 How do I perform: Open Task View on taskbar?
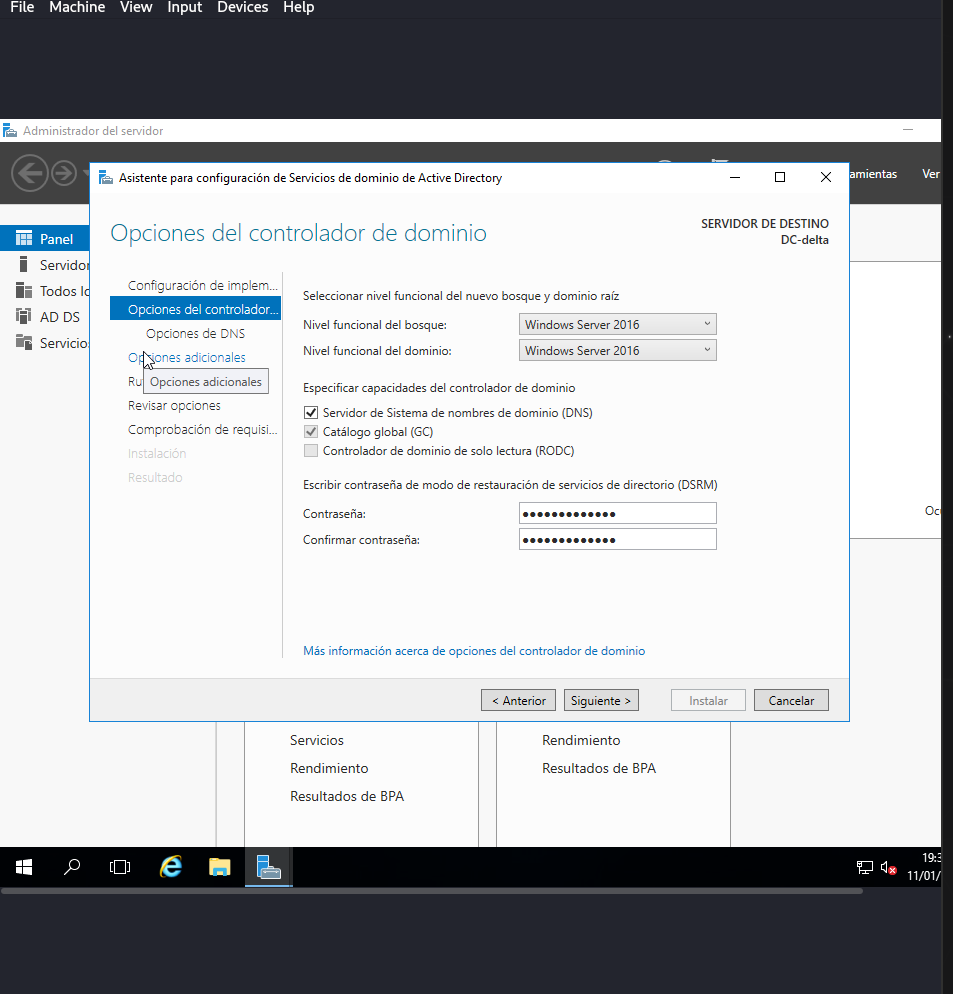[120, 867]
